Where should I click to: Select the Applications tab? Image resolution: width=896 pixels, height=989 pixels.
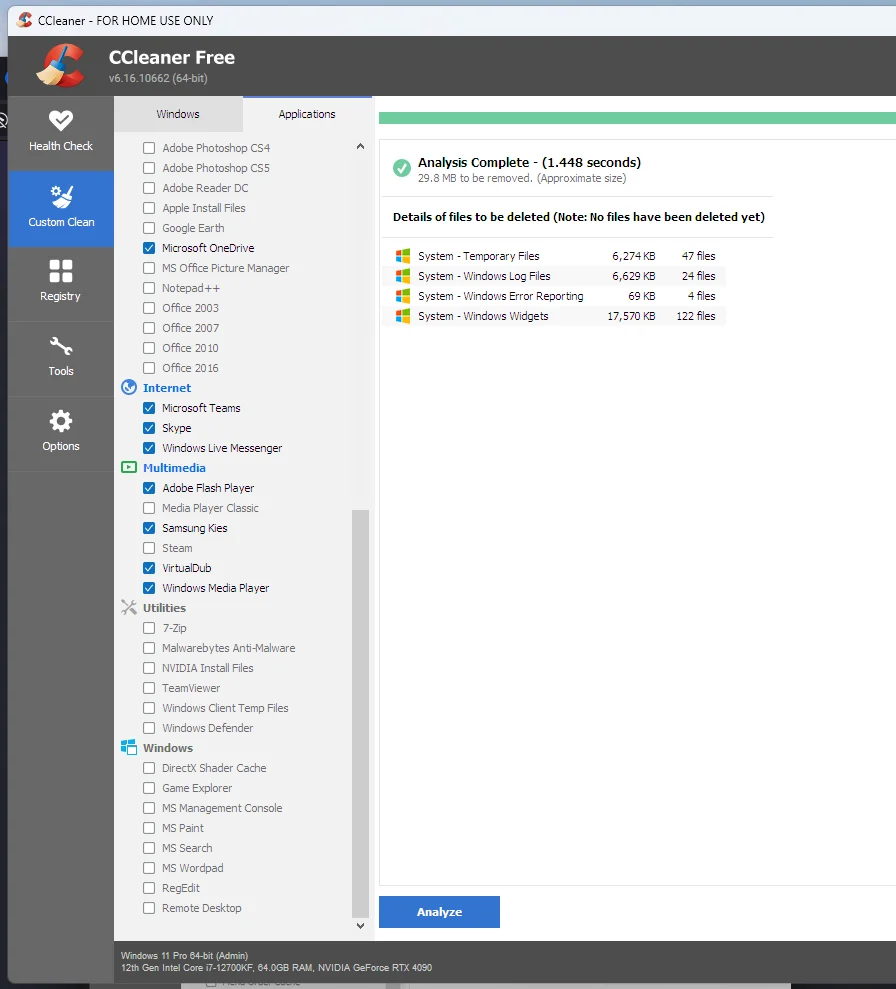point(307,114)
